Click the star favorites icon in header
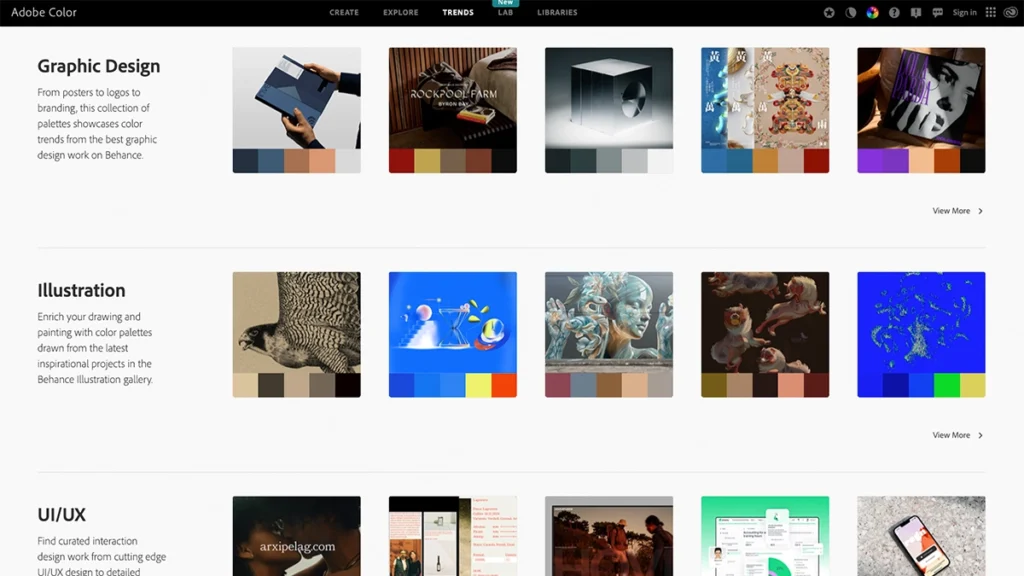Screen dimensions: 1024x576 point(829,12)
